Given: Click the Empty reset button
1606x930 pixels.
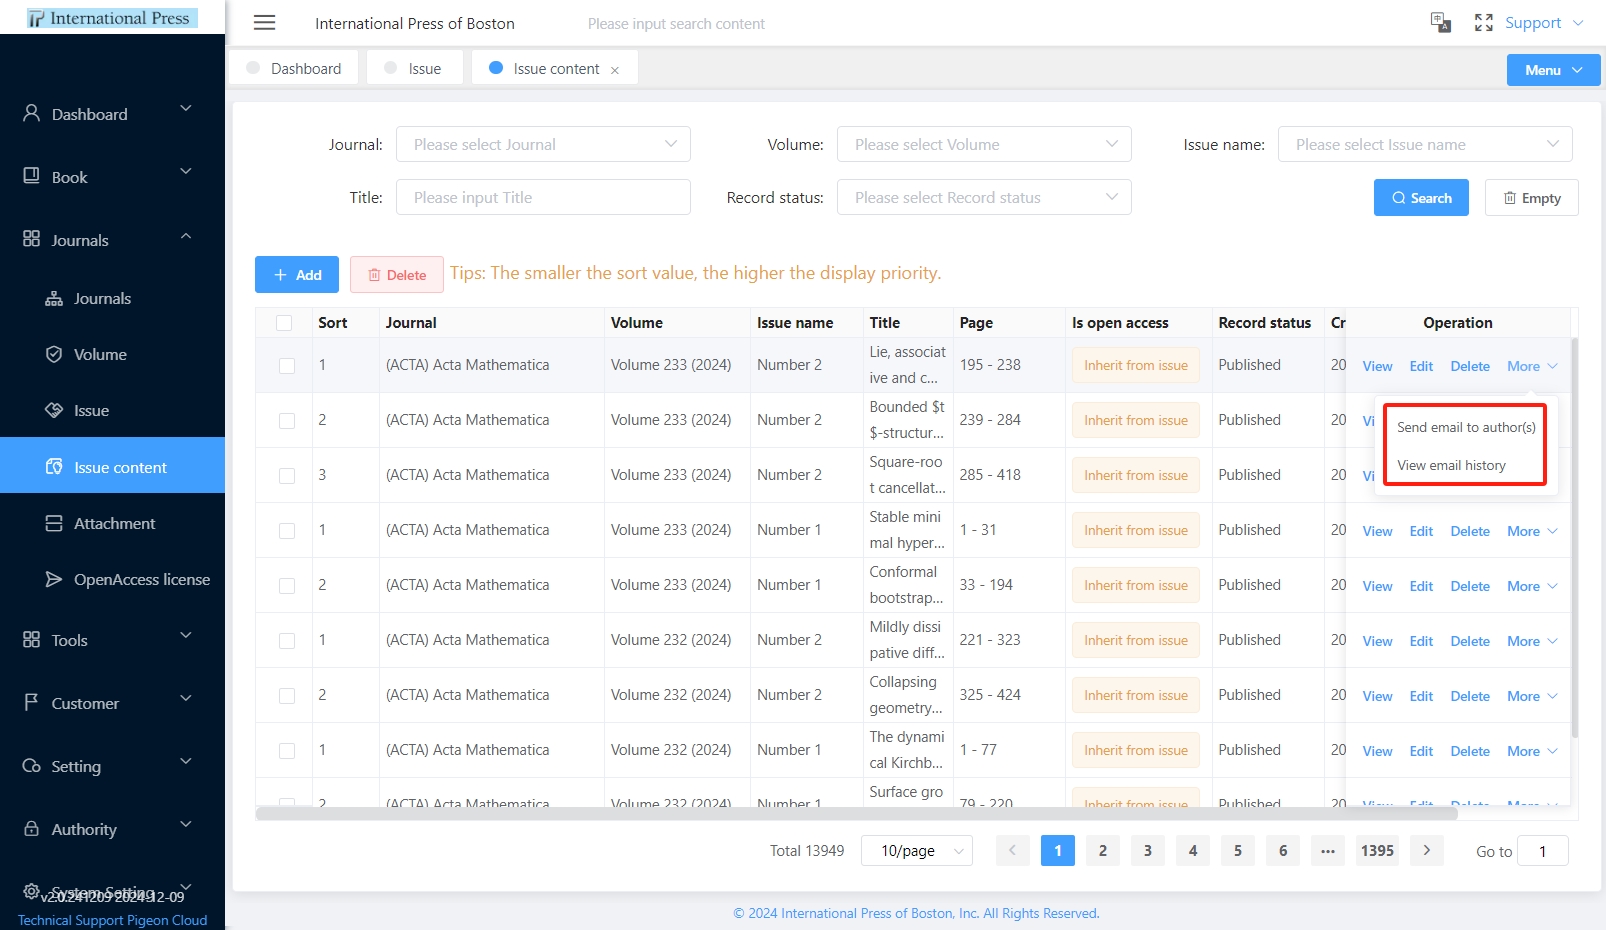Looking at the screenshot, I should click(x=1531, y=197).
